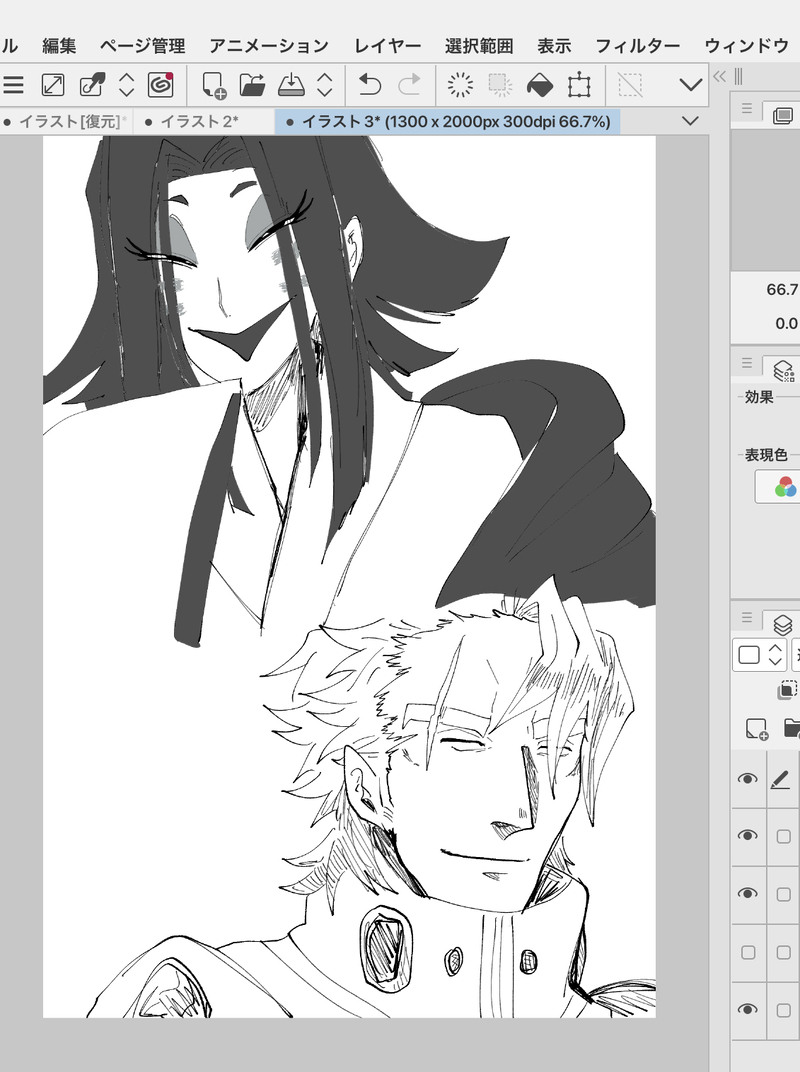800x1072 pixels.
Task: Check the fifth layer's selection checkbox
Action: [784, 1010]
